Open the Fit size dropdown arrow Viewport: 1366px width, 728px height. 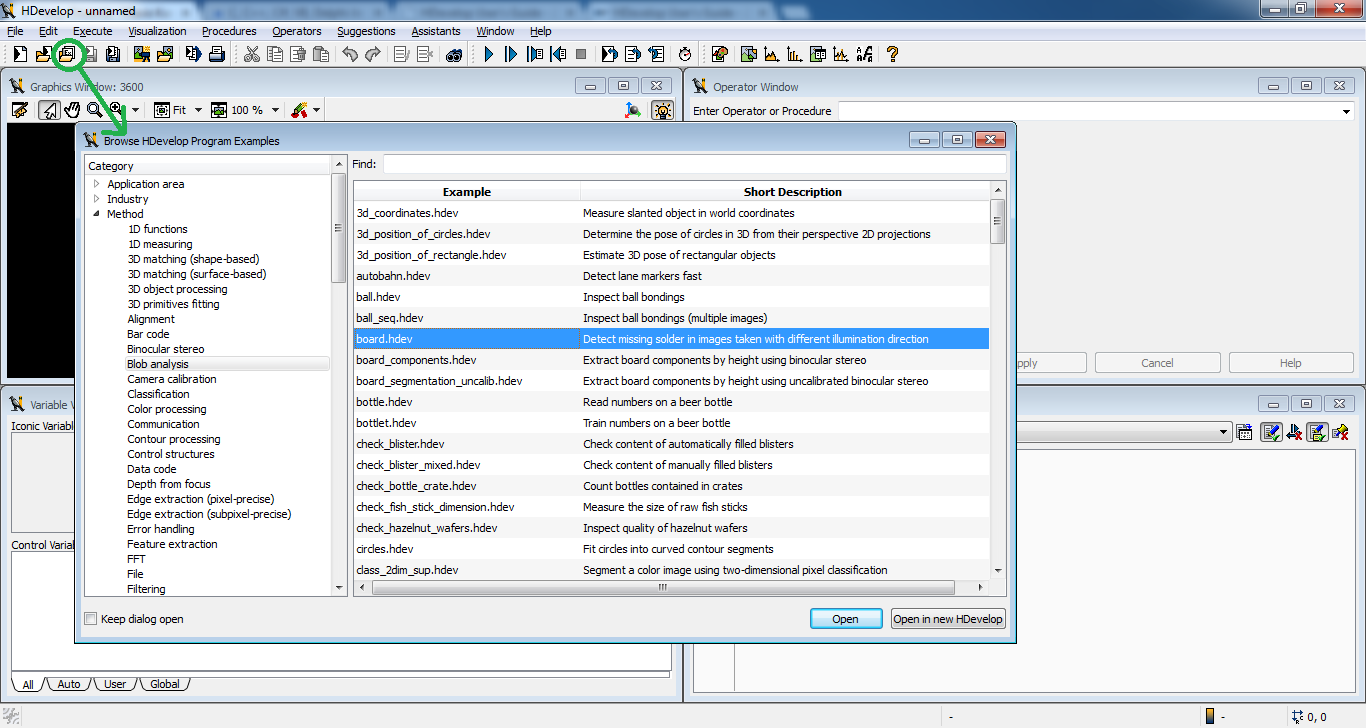pyautogui.click(x=198, y=110)
